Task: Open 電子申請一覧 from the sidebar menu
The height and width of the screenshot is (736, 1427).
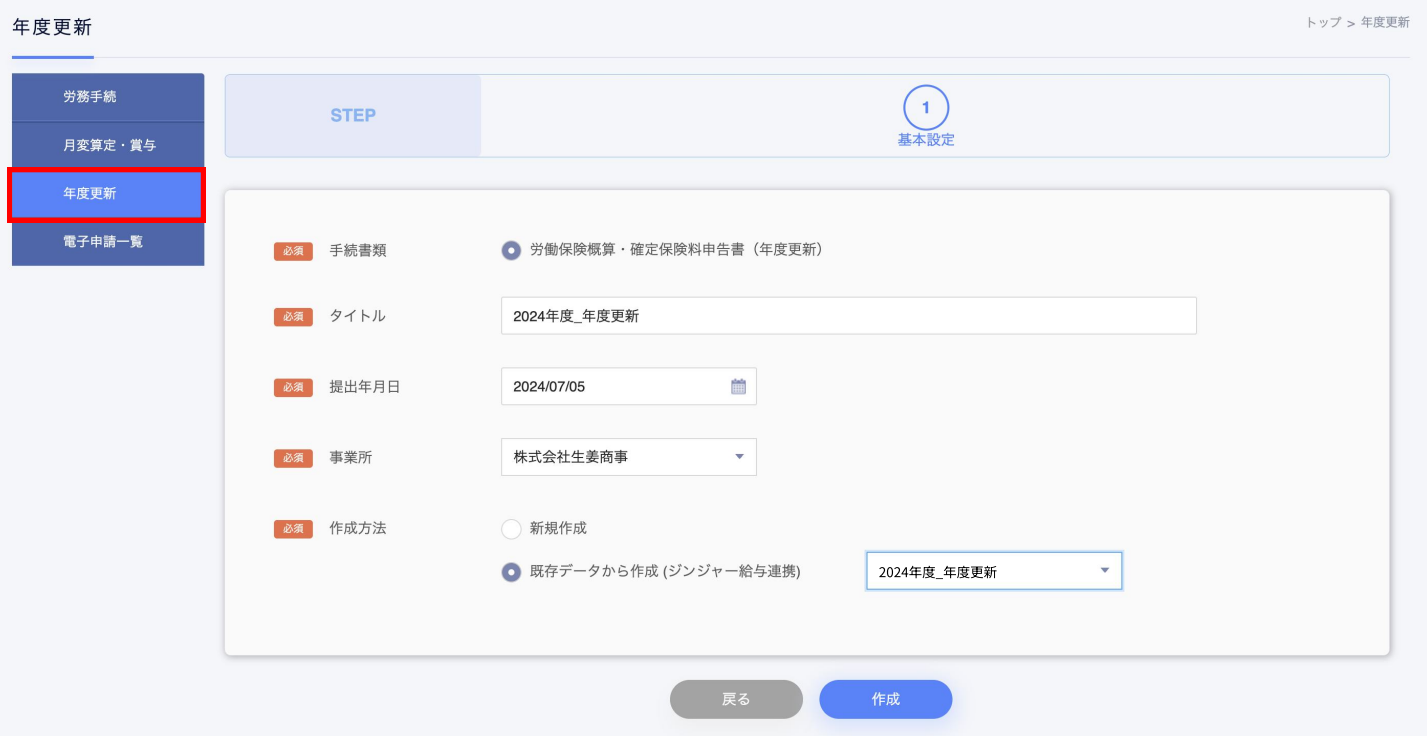Action: [x=108, y=241]
